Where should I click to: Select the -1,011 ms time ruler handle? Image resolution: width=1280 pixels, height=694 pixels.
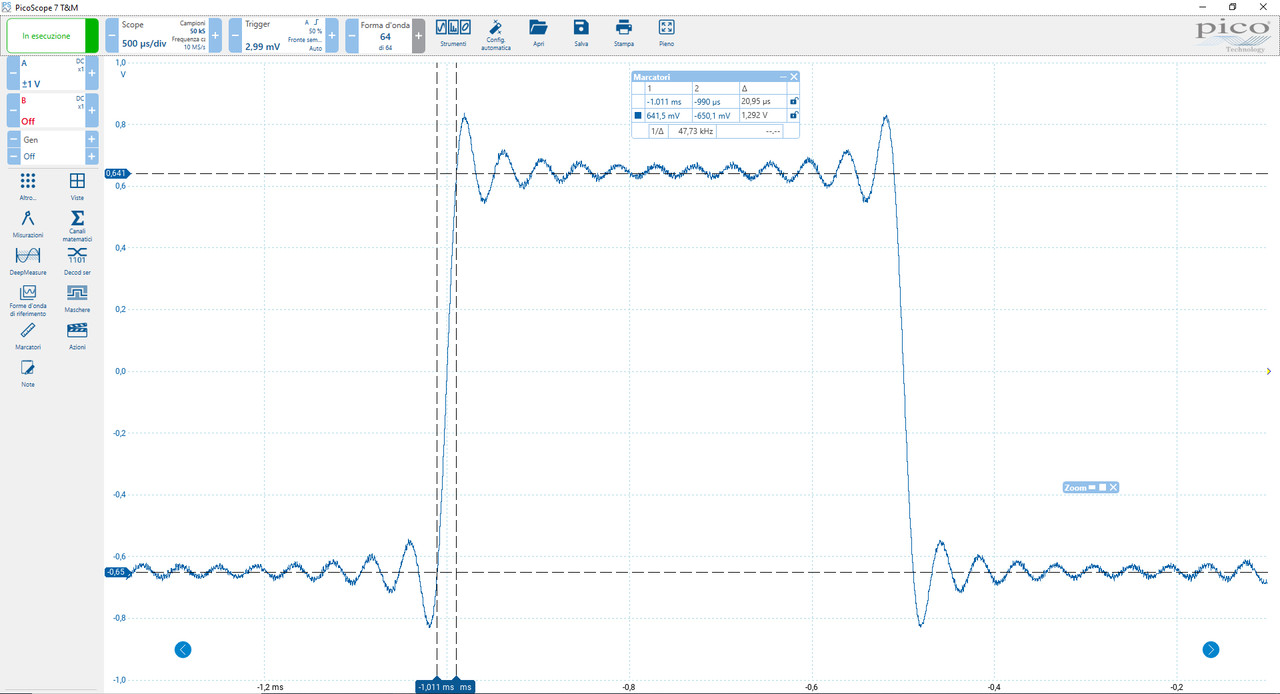point(436,687)
